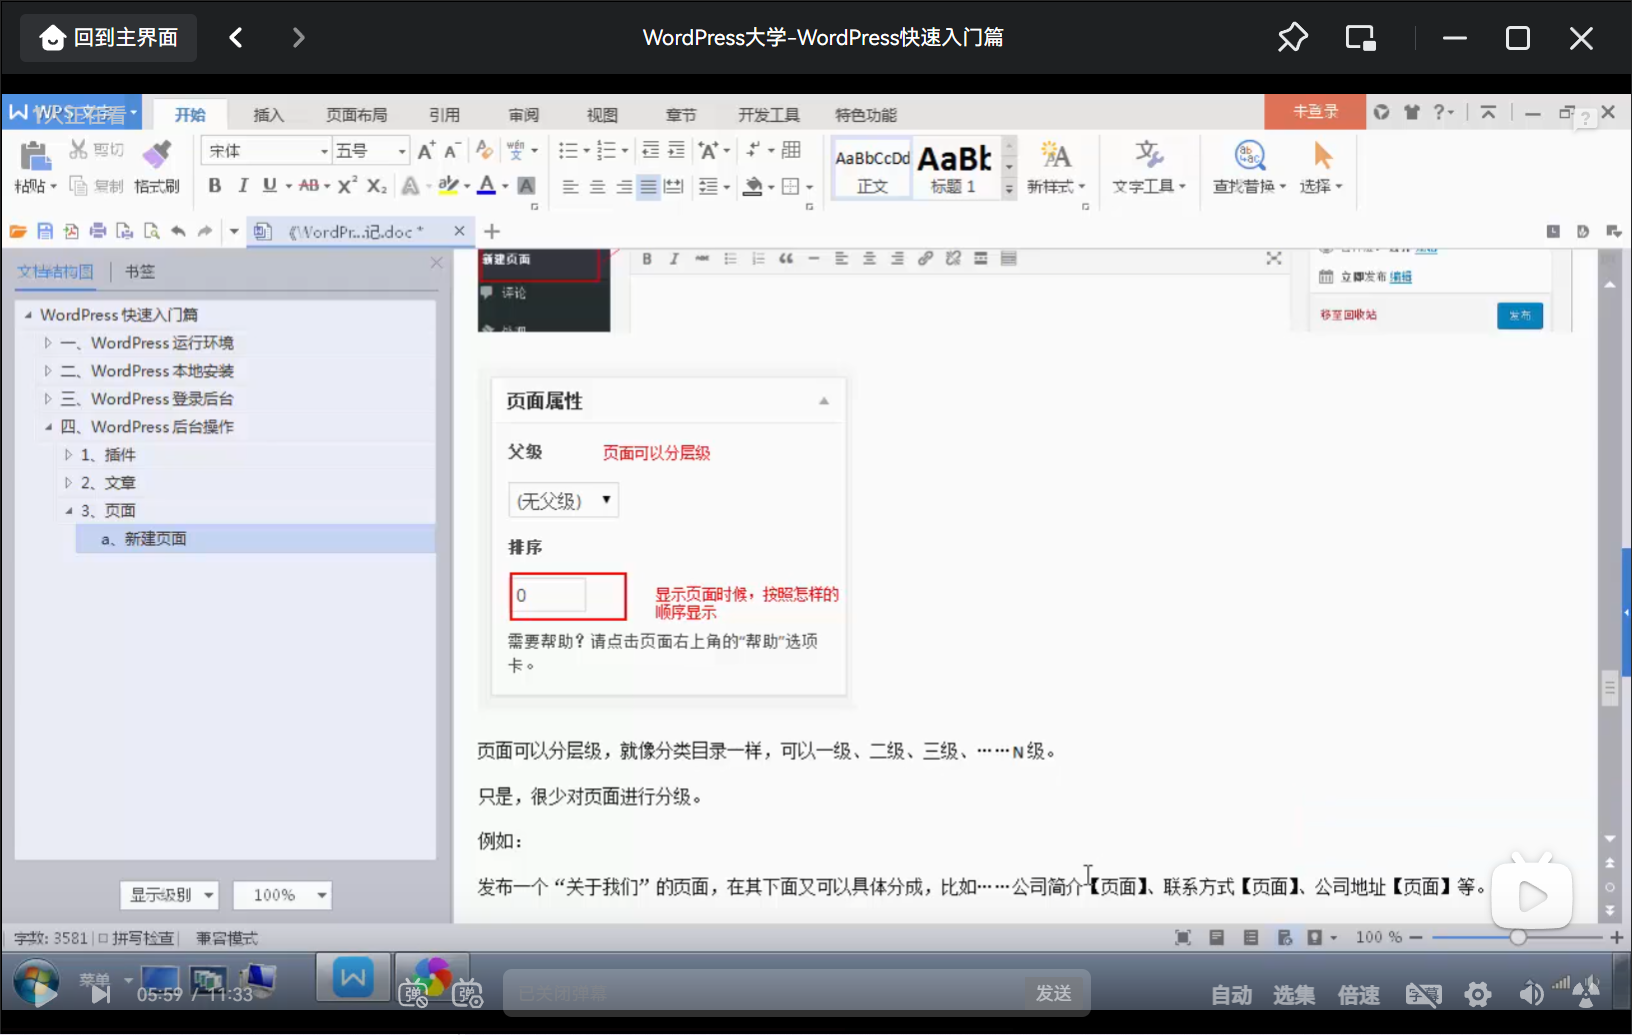Image resolution: width=1632 pixels, height=1035 pixels.
Task: Decrease font size with A- icon
Action: tap(452, 151)
